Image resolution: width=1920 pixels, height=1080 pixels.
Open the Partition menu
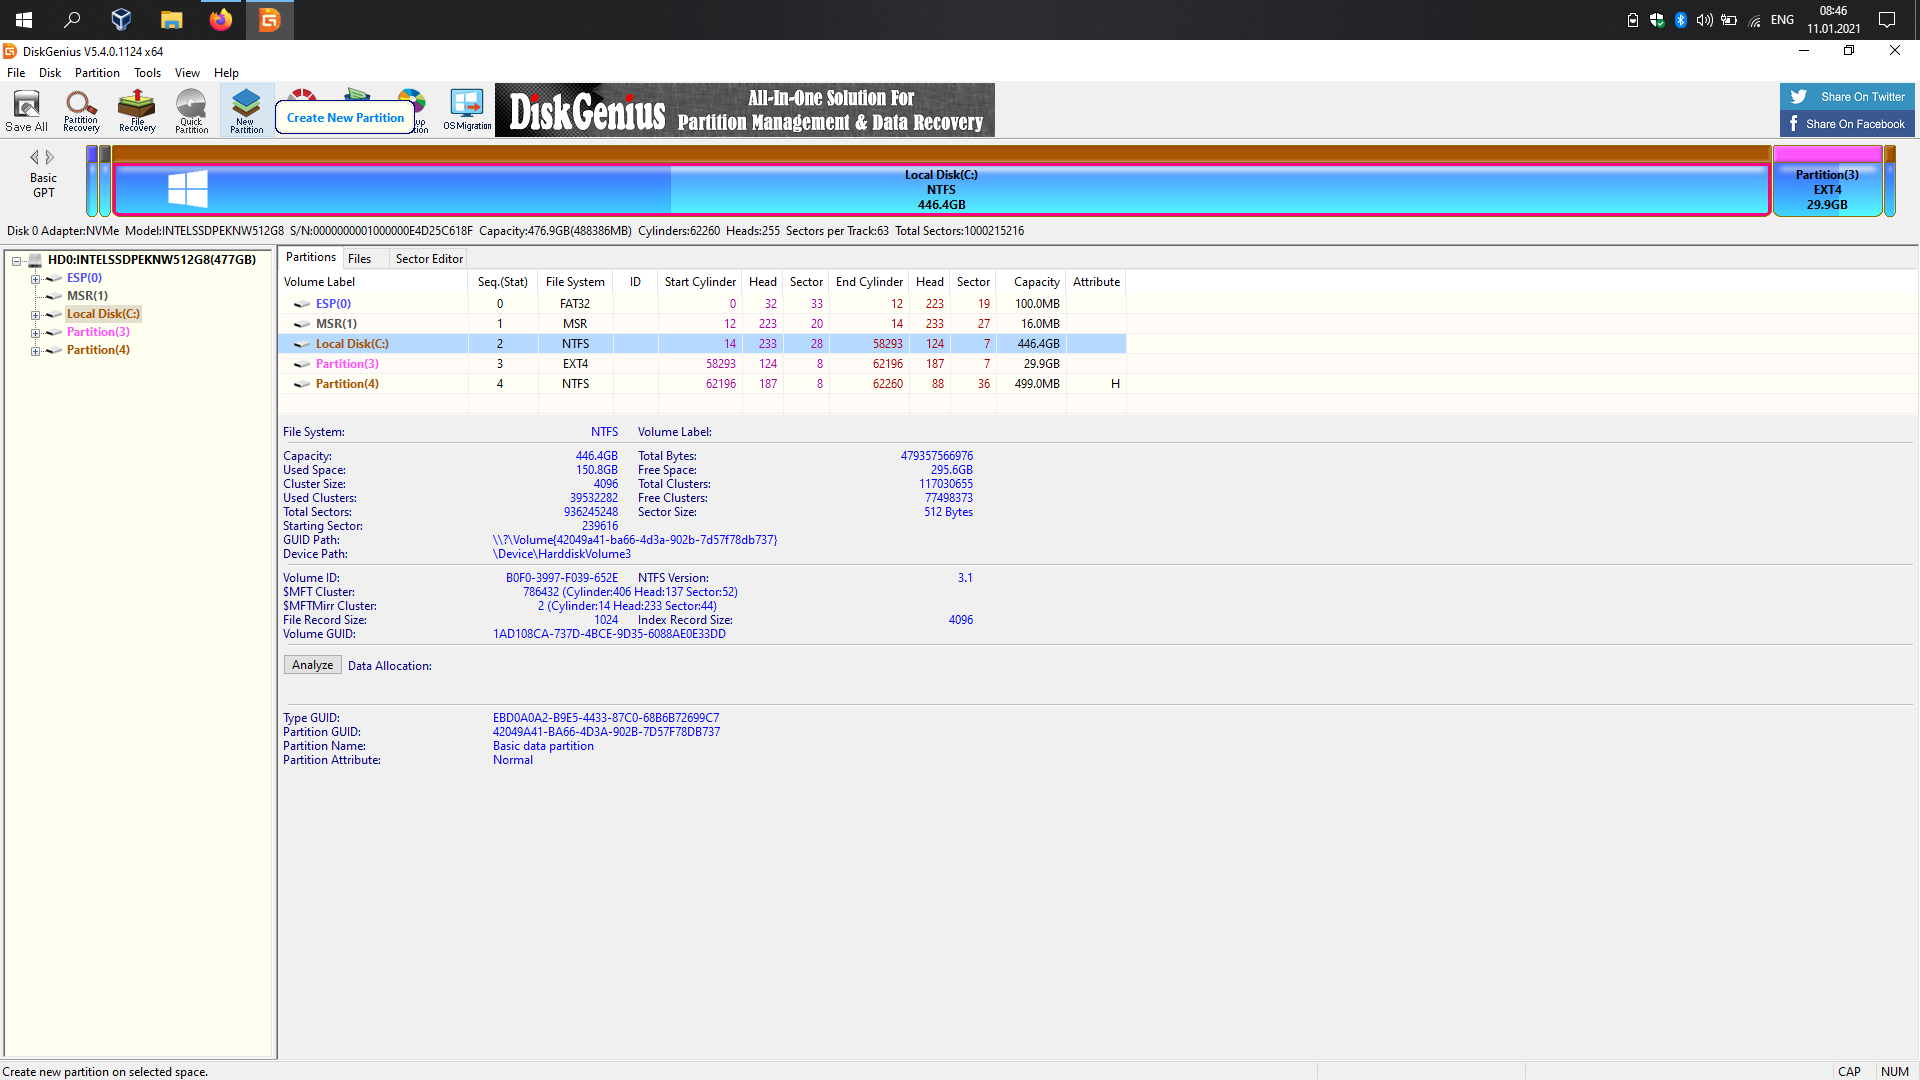tap(97, 73)
